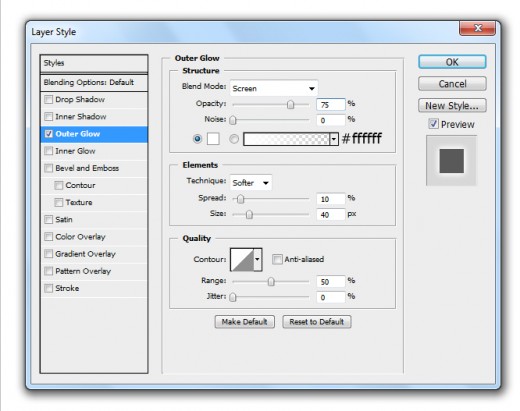Click the Jitter value field
Image resolution: width=520 pixels, height=411 pixels.
pos(331,297)
